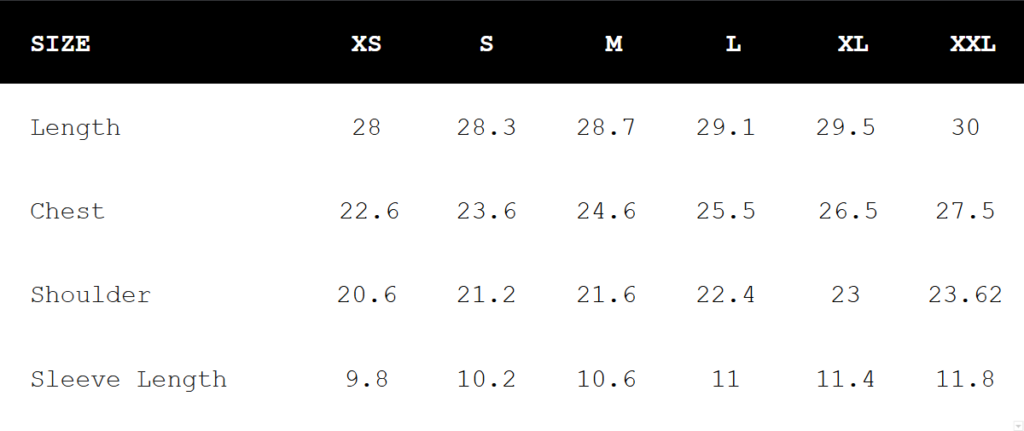Select the XS size column header
Image resolution: width=1024 pixels, height=431 pixels.
click(366, 44)
